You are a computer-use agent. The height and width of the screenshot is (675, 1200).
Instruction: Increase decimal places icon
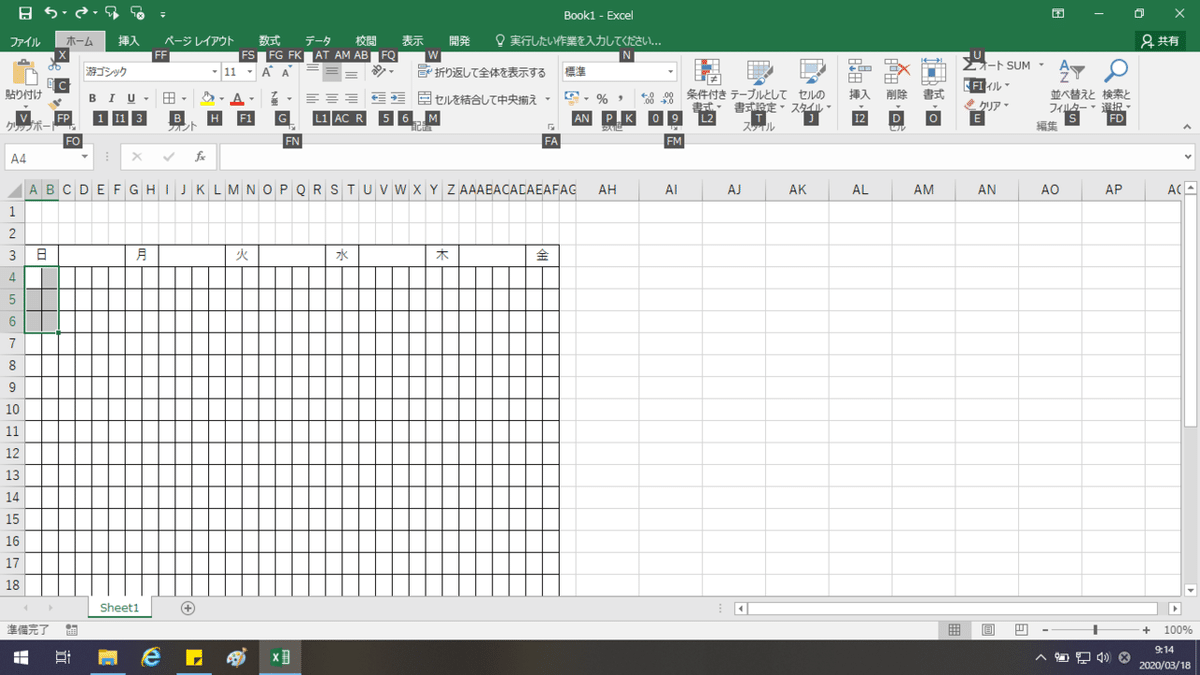coord(647,99)
